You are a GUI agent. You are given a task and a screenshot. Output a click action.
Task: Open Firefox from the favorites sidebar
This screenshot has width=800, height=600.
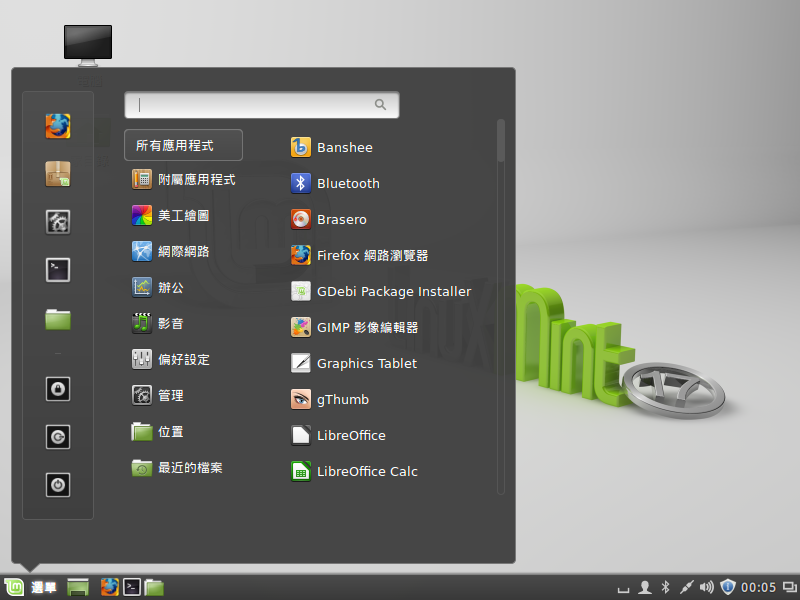[x=58, y=126]
